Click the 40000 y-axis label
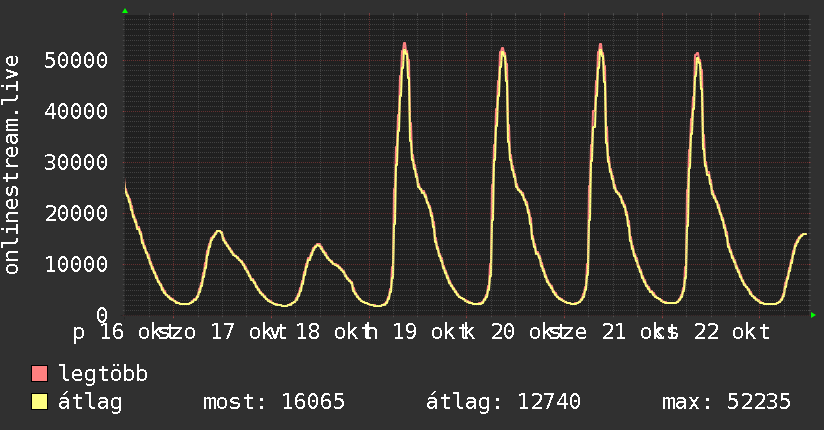This screenshot has height=430, width=824. pos(76,111)
